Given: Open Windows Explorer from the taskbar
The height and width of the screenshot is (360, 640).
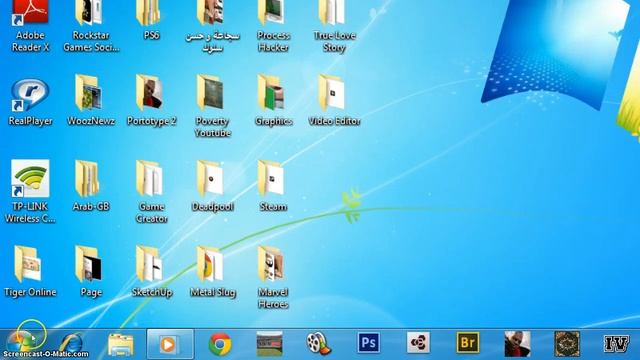Looking at the screenshot, I should [x=120, y=344].
